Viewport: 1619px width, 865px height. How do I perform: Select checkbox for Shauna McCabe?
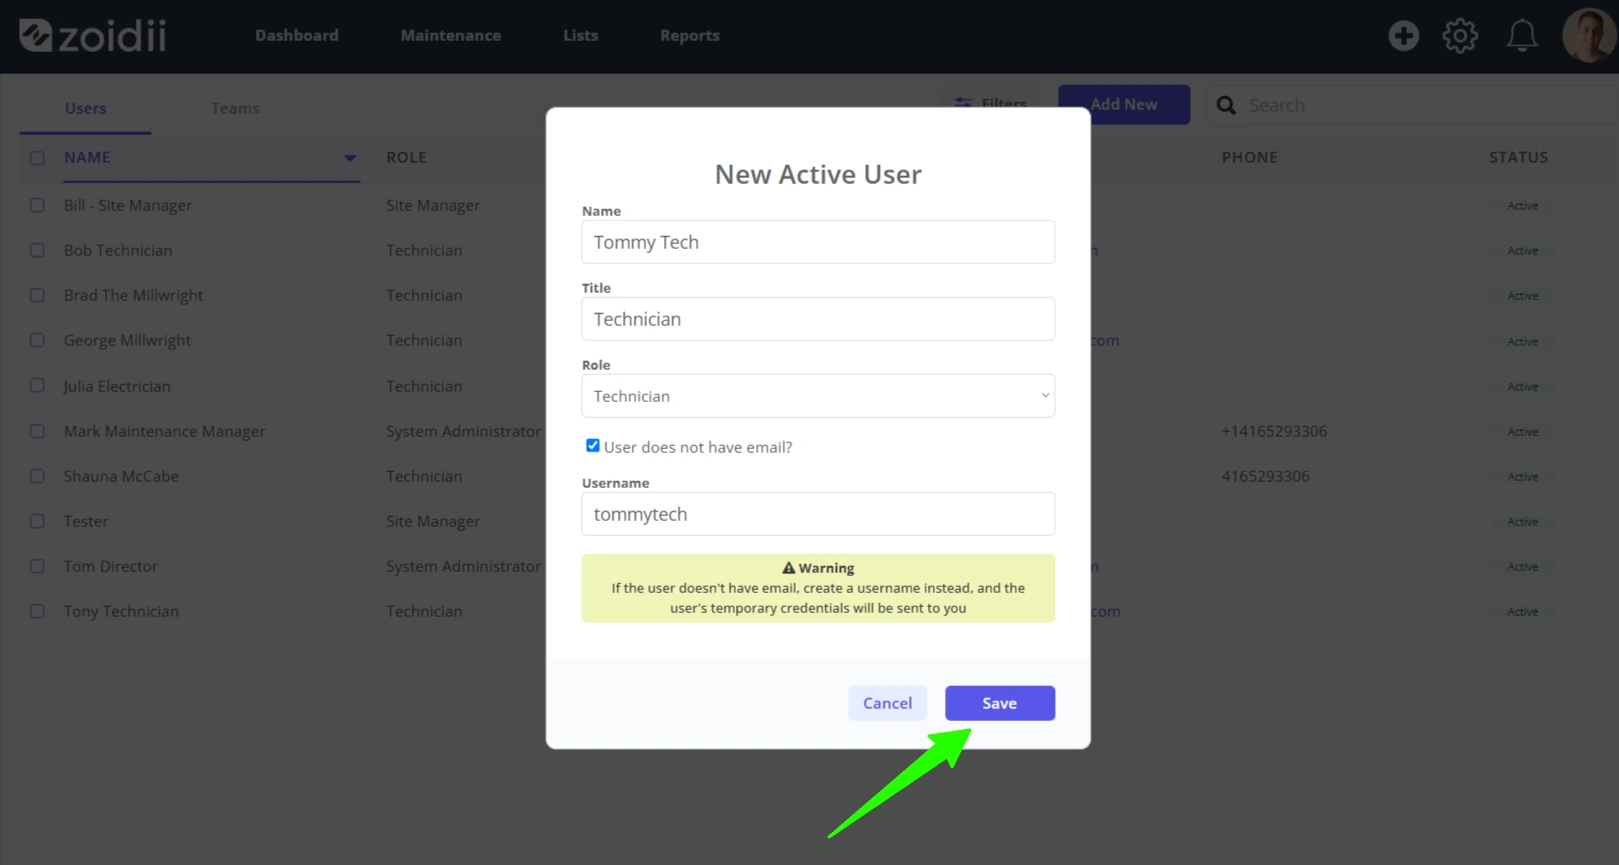[37, 476]
